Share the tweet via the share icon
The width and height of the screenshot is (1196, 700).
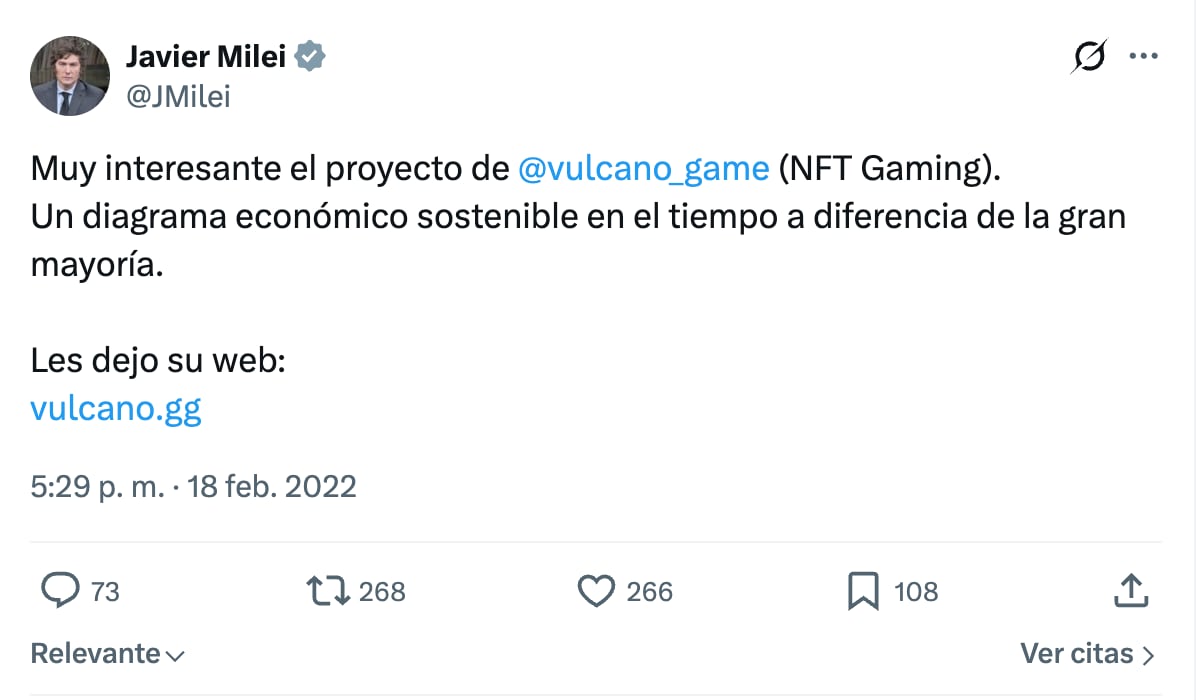[x=1131, y=591]
